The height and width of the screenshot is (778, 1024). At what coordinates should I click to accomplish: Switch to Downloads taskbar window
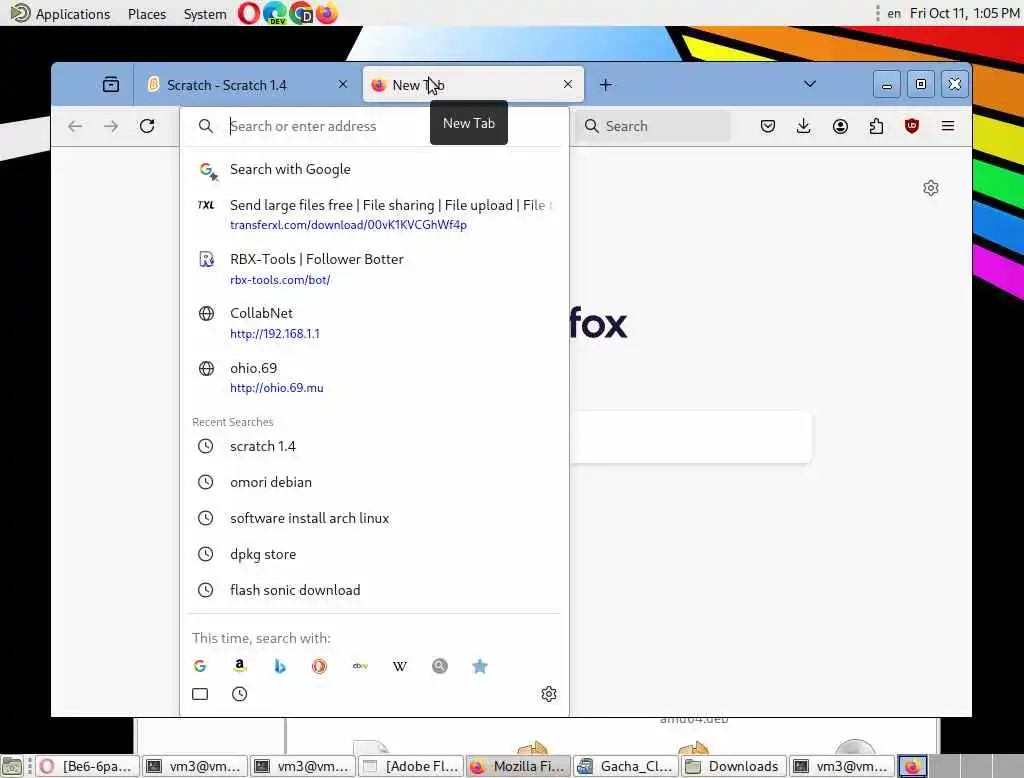pos(733,766)
